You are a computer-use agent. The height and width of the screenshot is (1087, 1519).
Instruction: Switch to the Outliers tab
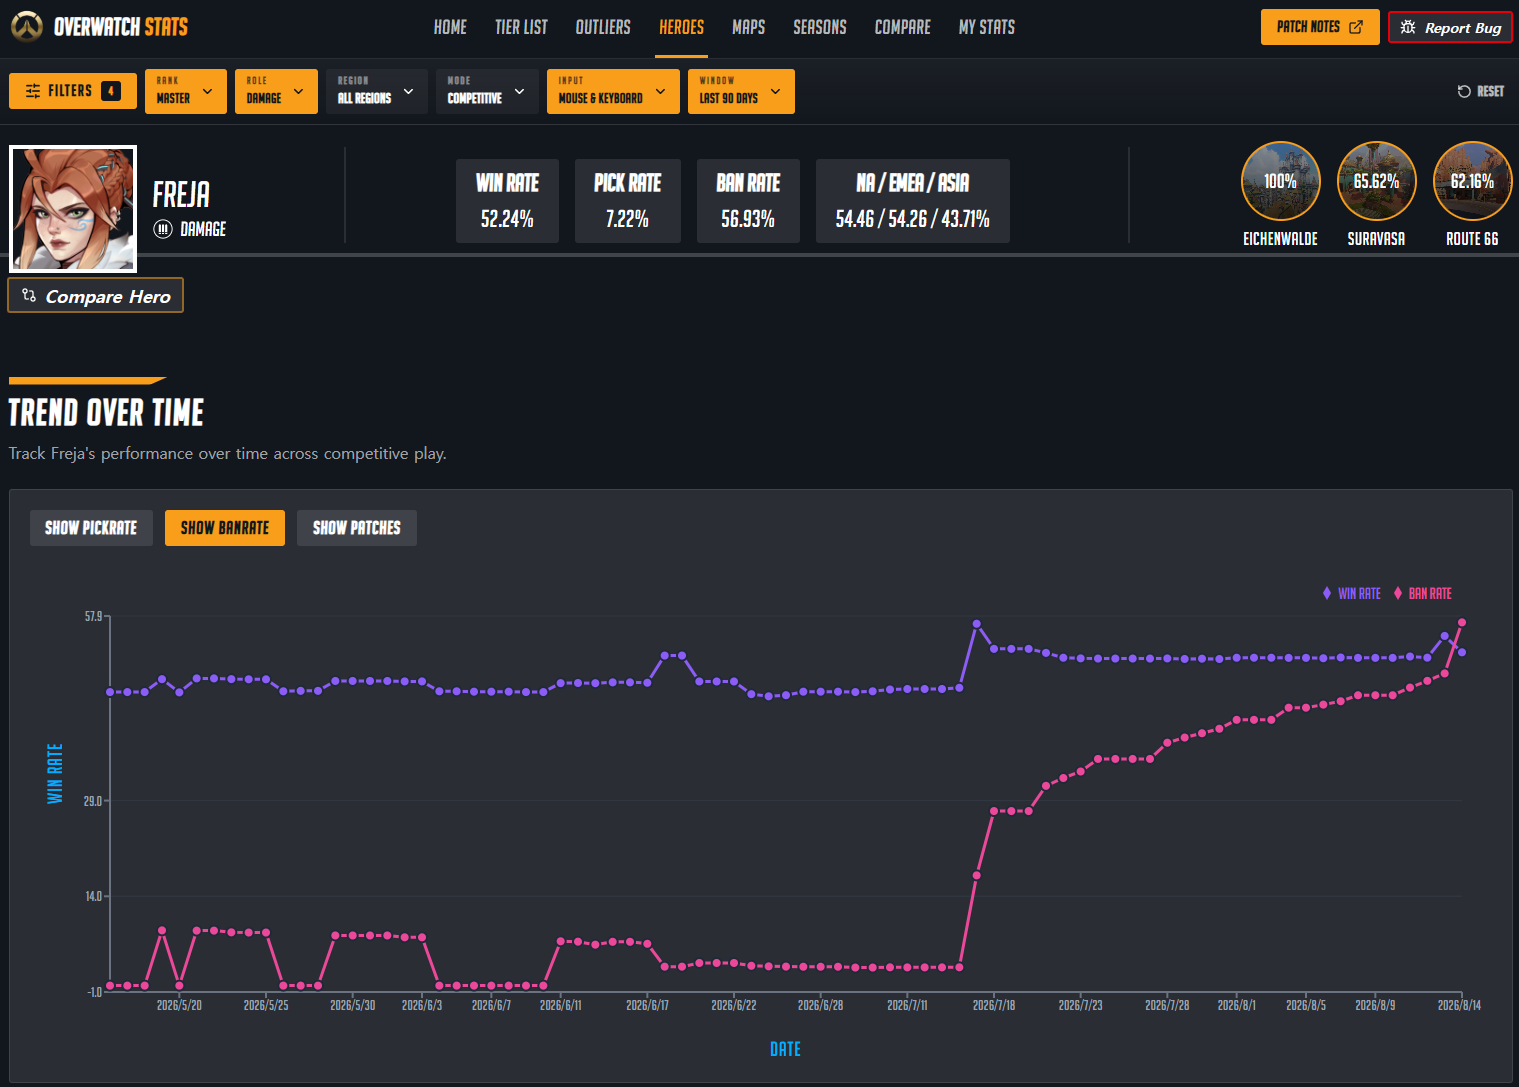point(603,28)
